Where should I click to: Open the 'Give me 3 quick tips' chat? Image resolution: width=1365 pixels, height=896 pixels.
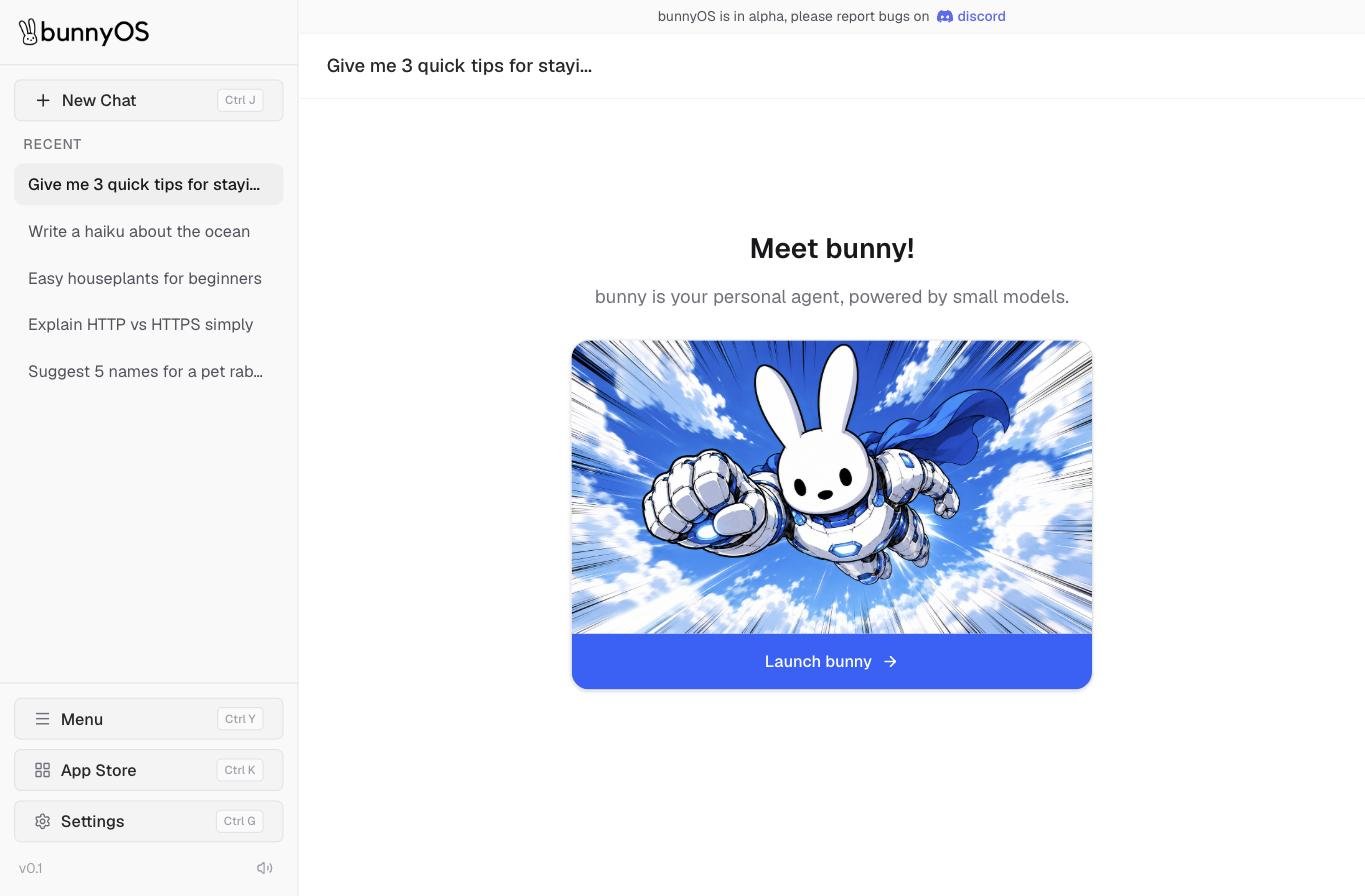149,184
